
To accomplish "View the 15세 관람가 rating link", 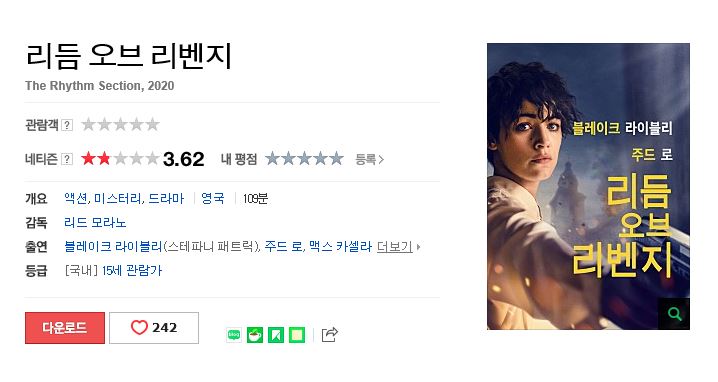I will 132,271.
